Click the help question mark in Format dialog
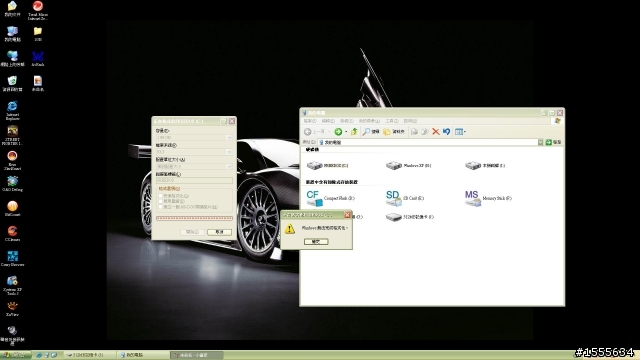 click(x=224, y=121)
